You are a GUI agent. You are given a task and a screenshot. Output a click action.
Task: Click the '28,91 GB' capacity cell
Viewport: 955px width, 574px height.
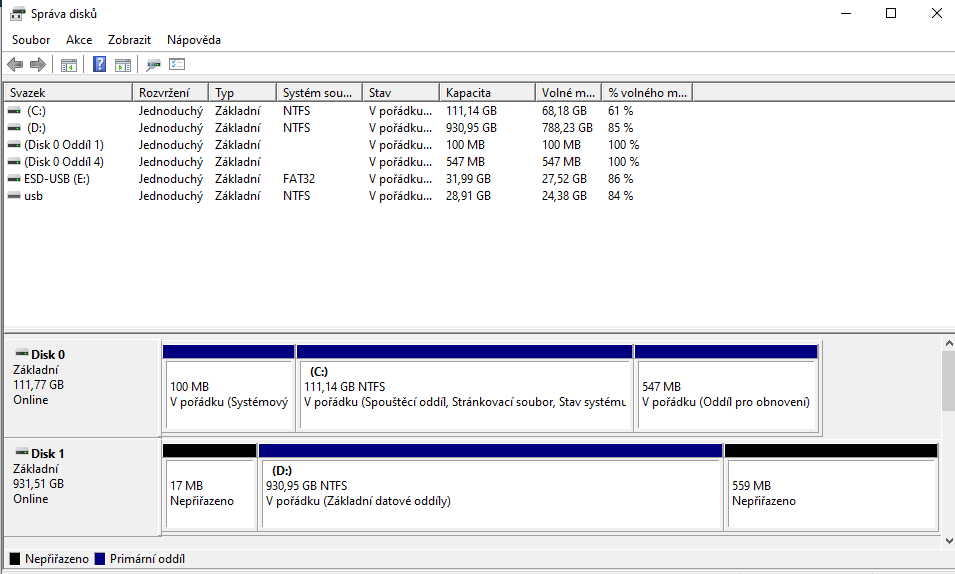[x=468, y=196]
